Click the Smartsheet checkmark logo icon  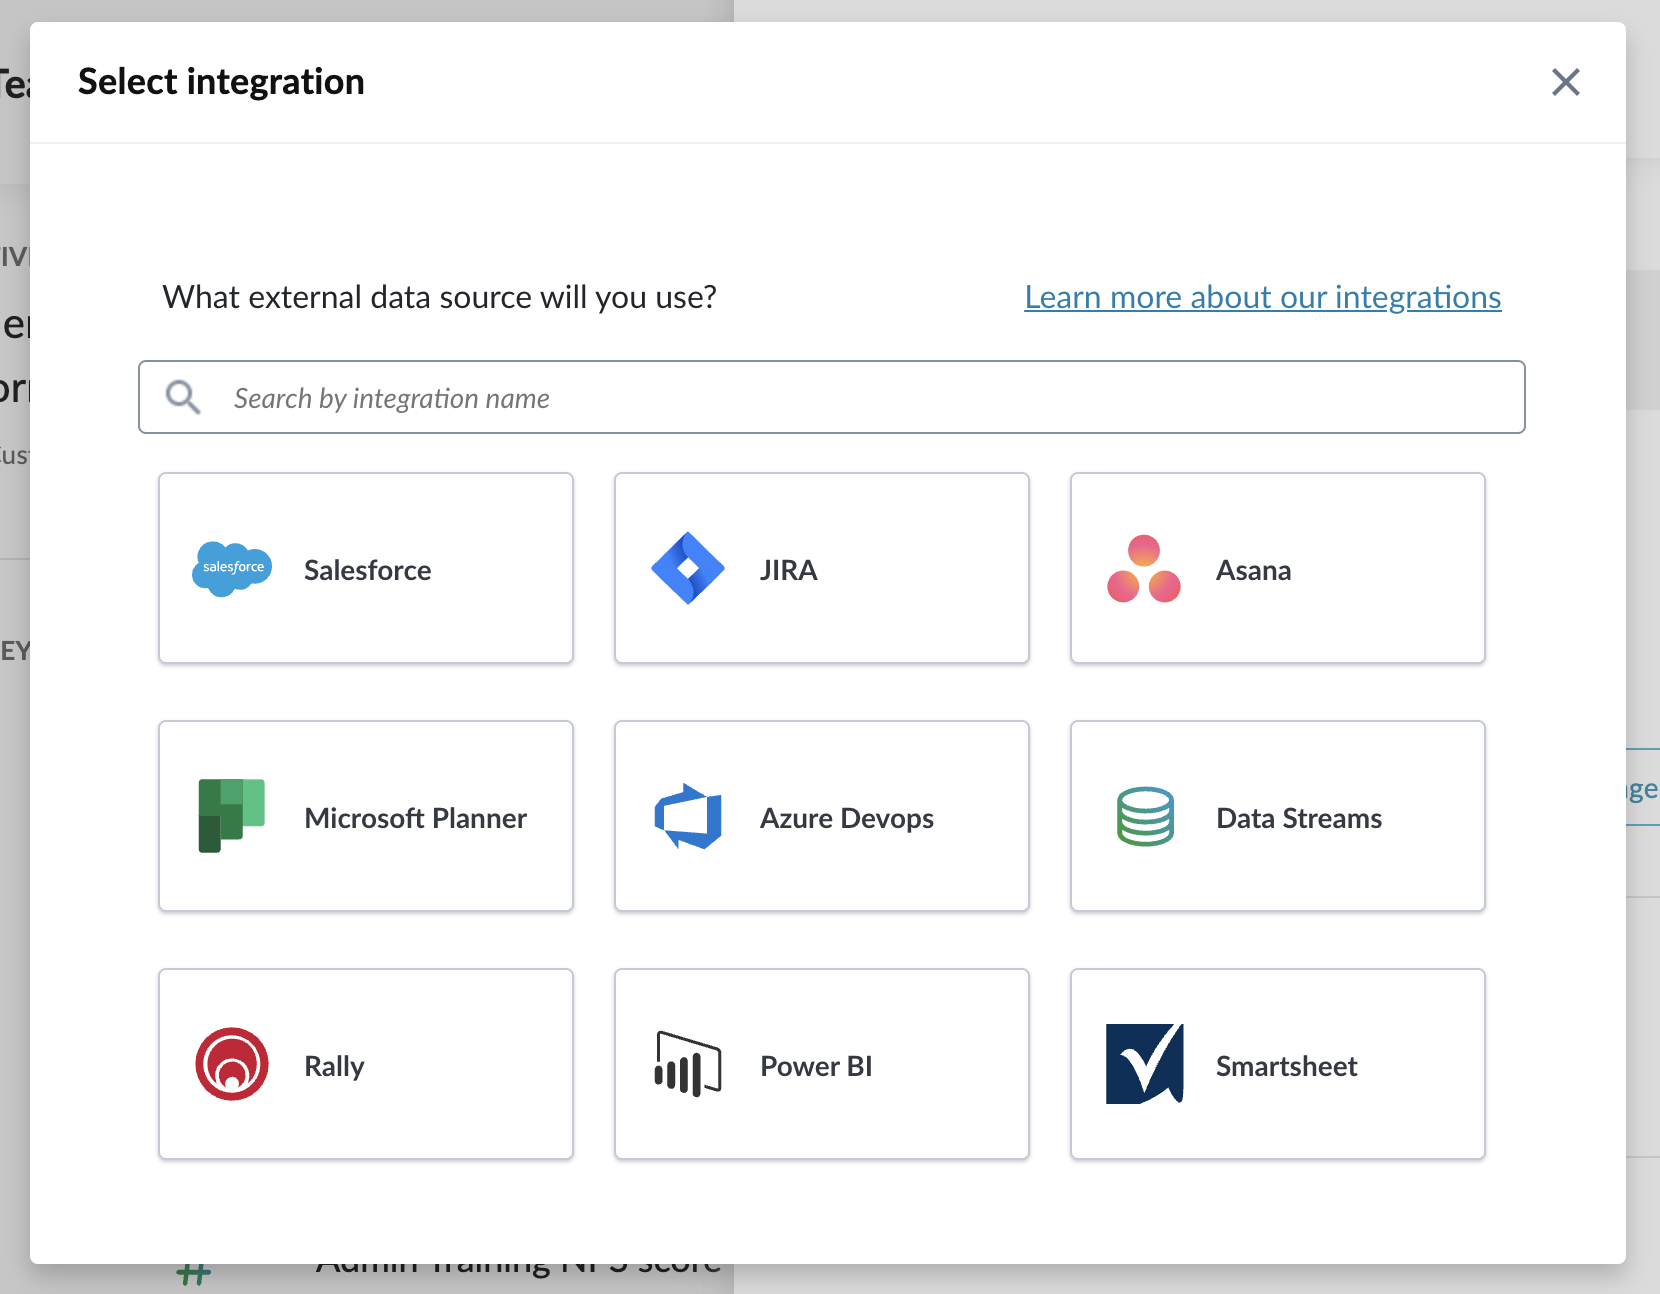(x=1145, y=1064)
